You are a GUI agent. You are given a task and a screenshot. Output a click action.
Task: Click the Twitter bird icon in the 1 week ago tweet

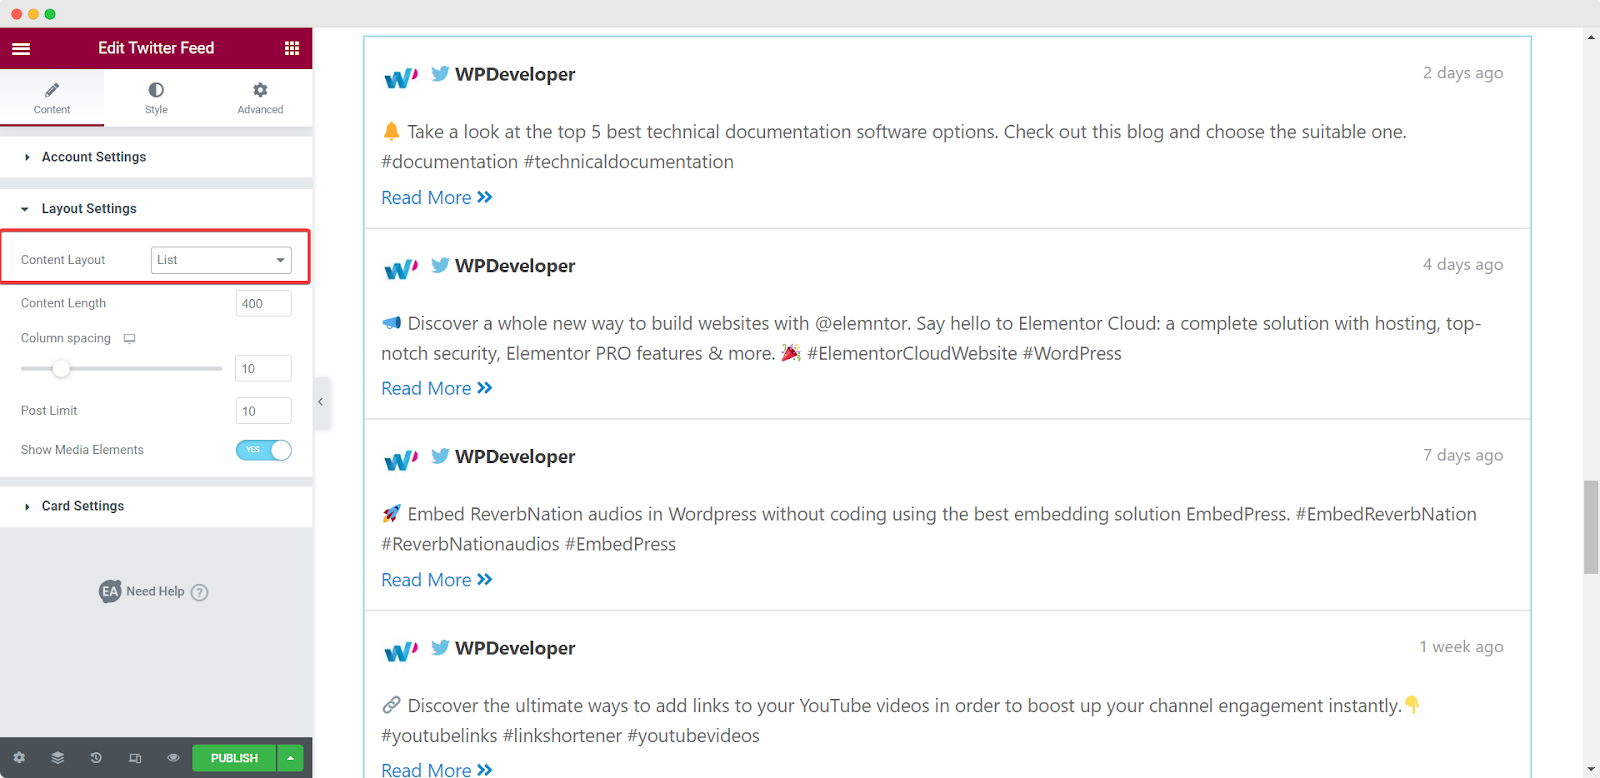pyautogui.click(x=440, y=647)
